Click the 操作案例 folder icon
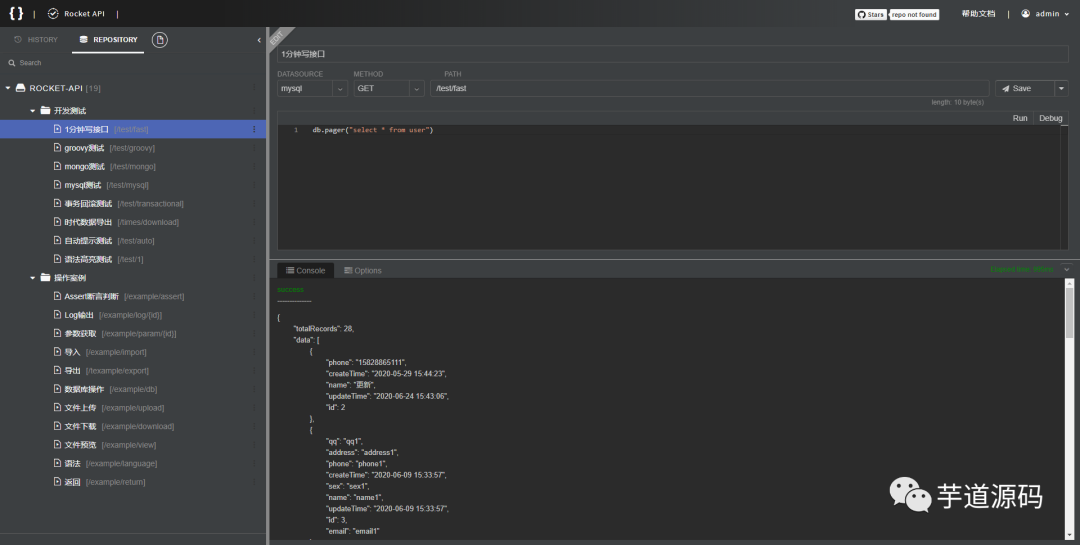This screenshot has width=1080, height=545. tap(45, 278)
